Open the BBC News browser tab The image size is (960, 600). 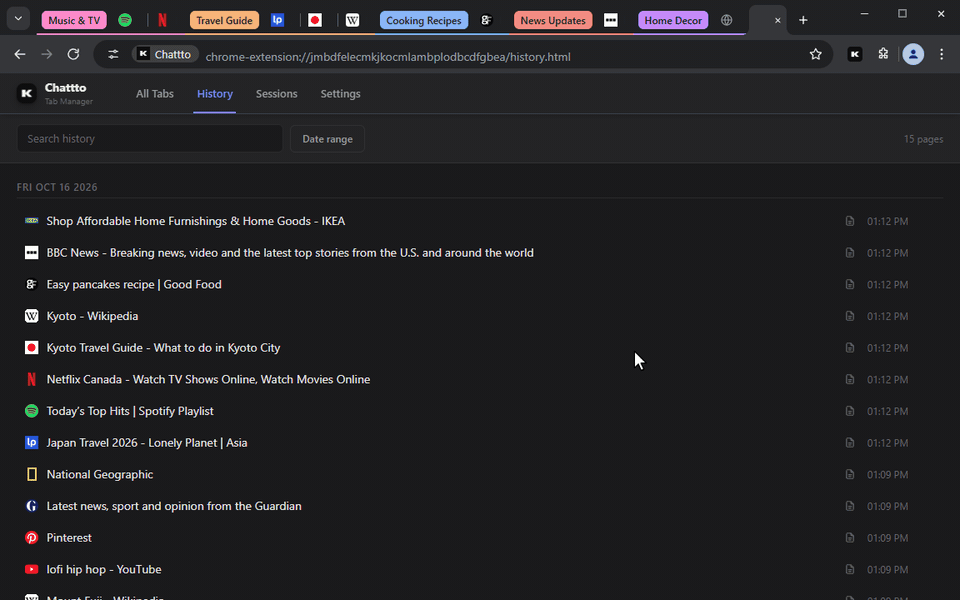[x=610, y=20]
